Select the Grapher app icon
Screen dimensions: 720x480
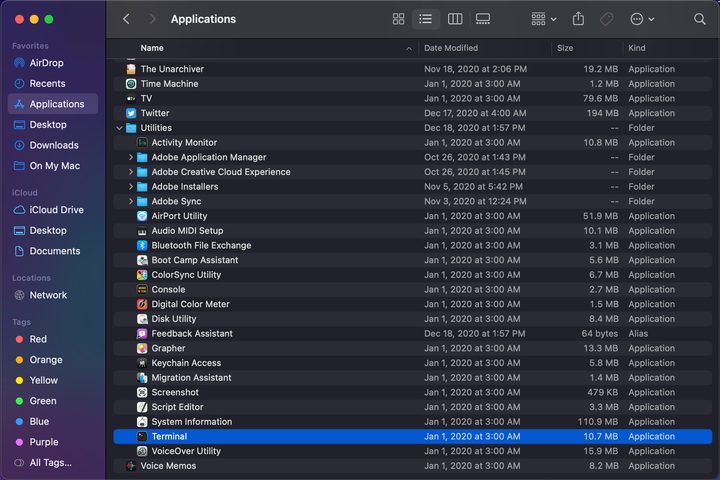142,349
